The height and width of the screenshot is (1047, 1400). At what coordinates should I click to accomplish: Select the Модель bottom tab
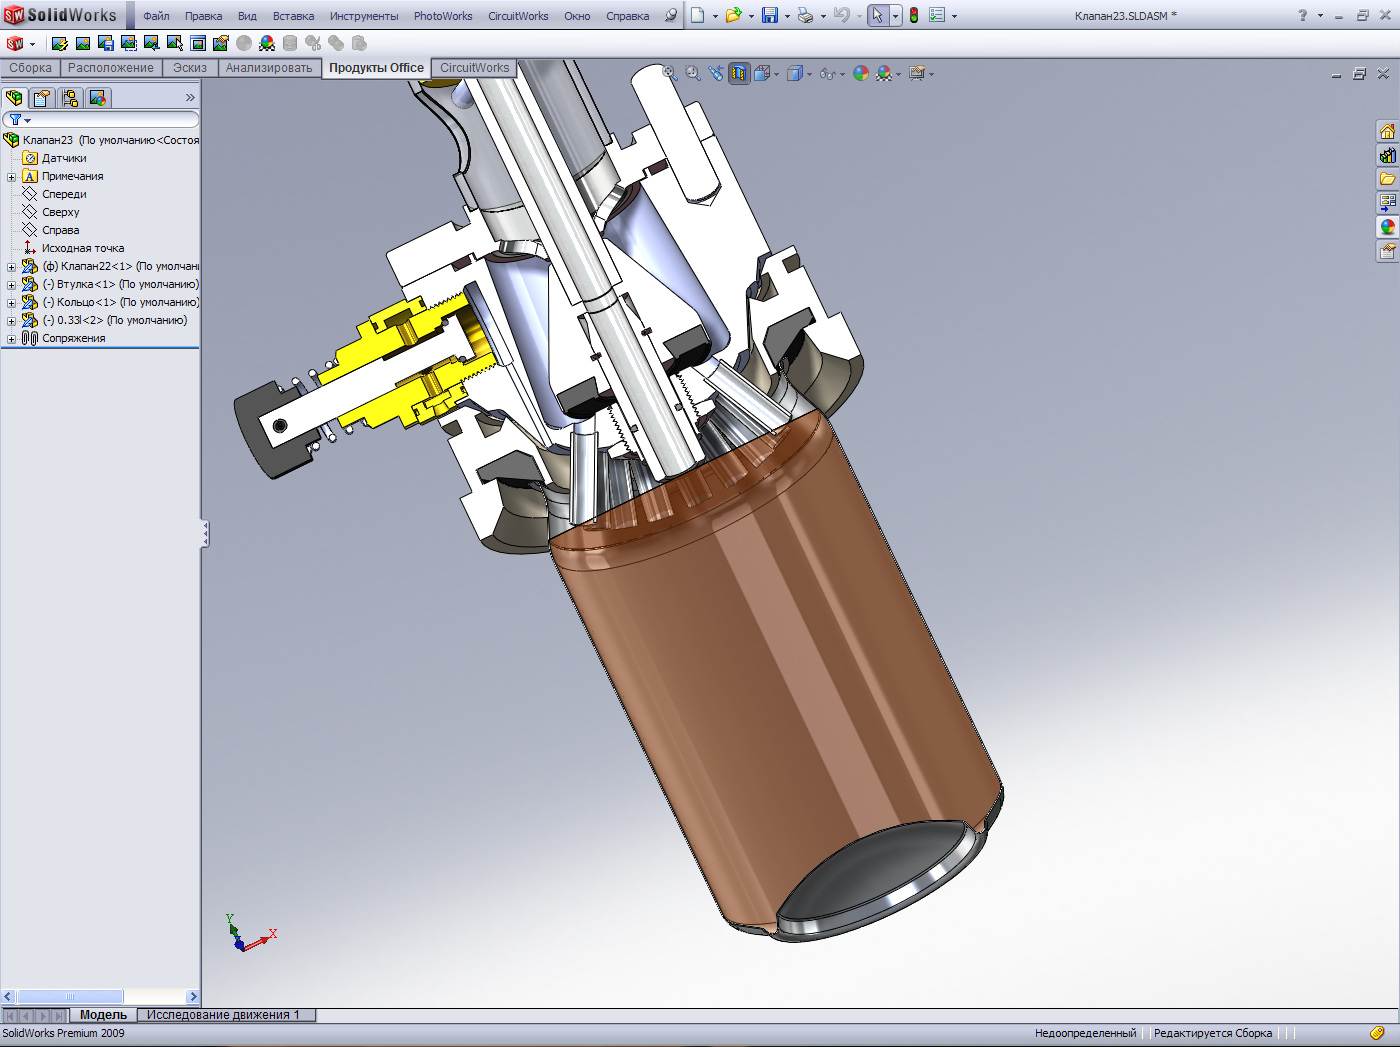tap(104, 1015)
